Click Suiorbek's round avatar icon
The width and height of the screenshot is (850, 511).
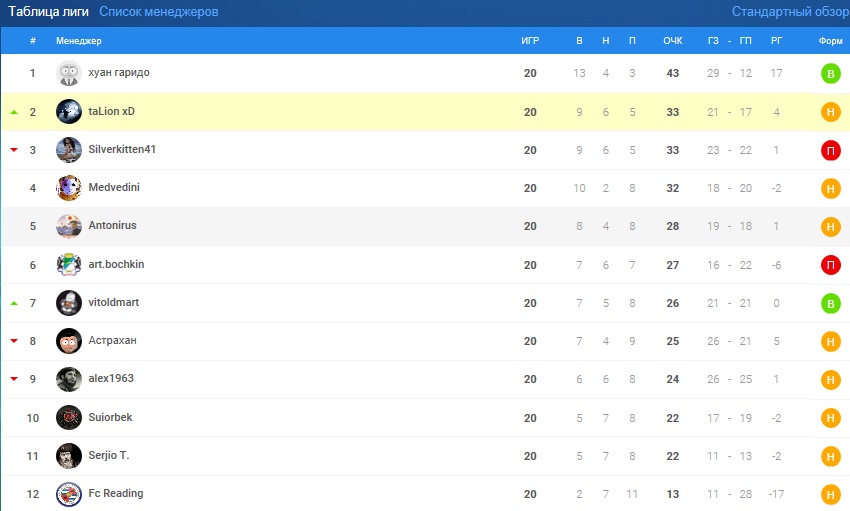pos(69,417)
